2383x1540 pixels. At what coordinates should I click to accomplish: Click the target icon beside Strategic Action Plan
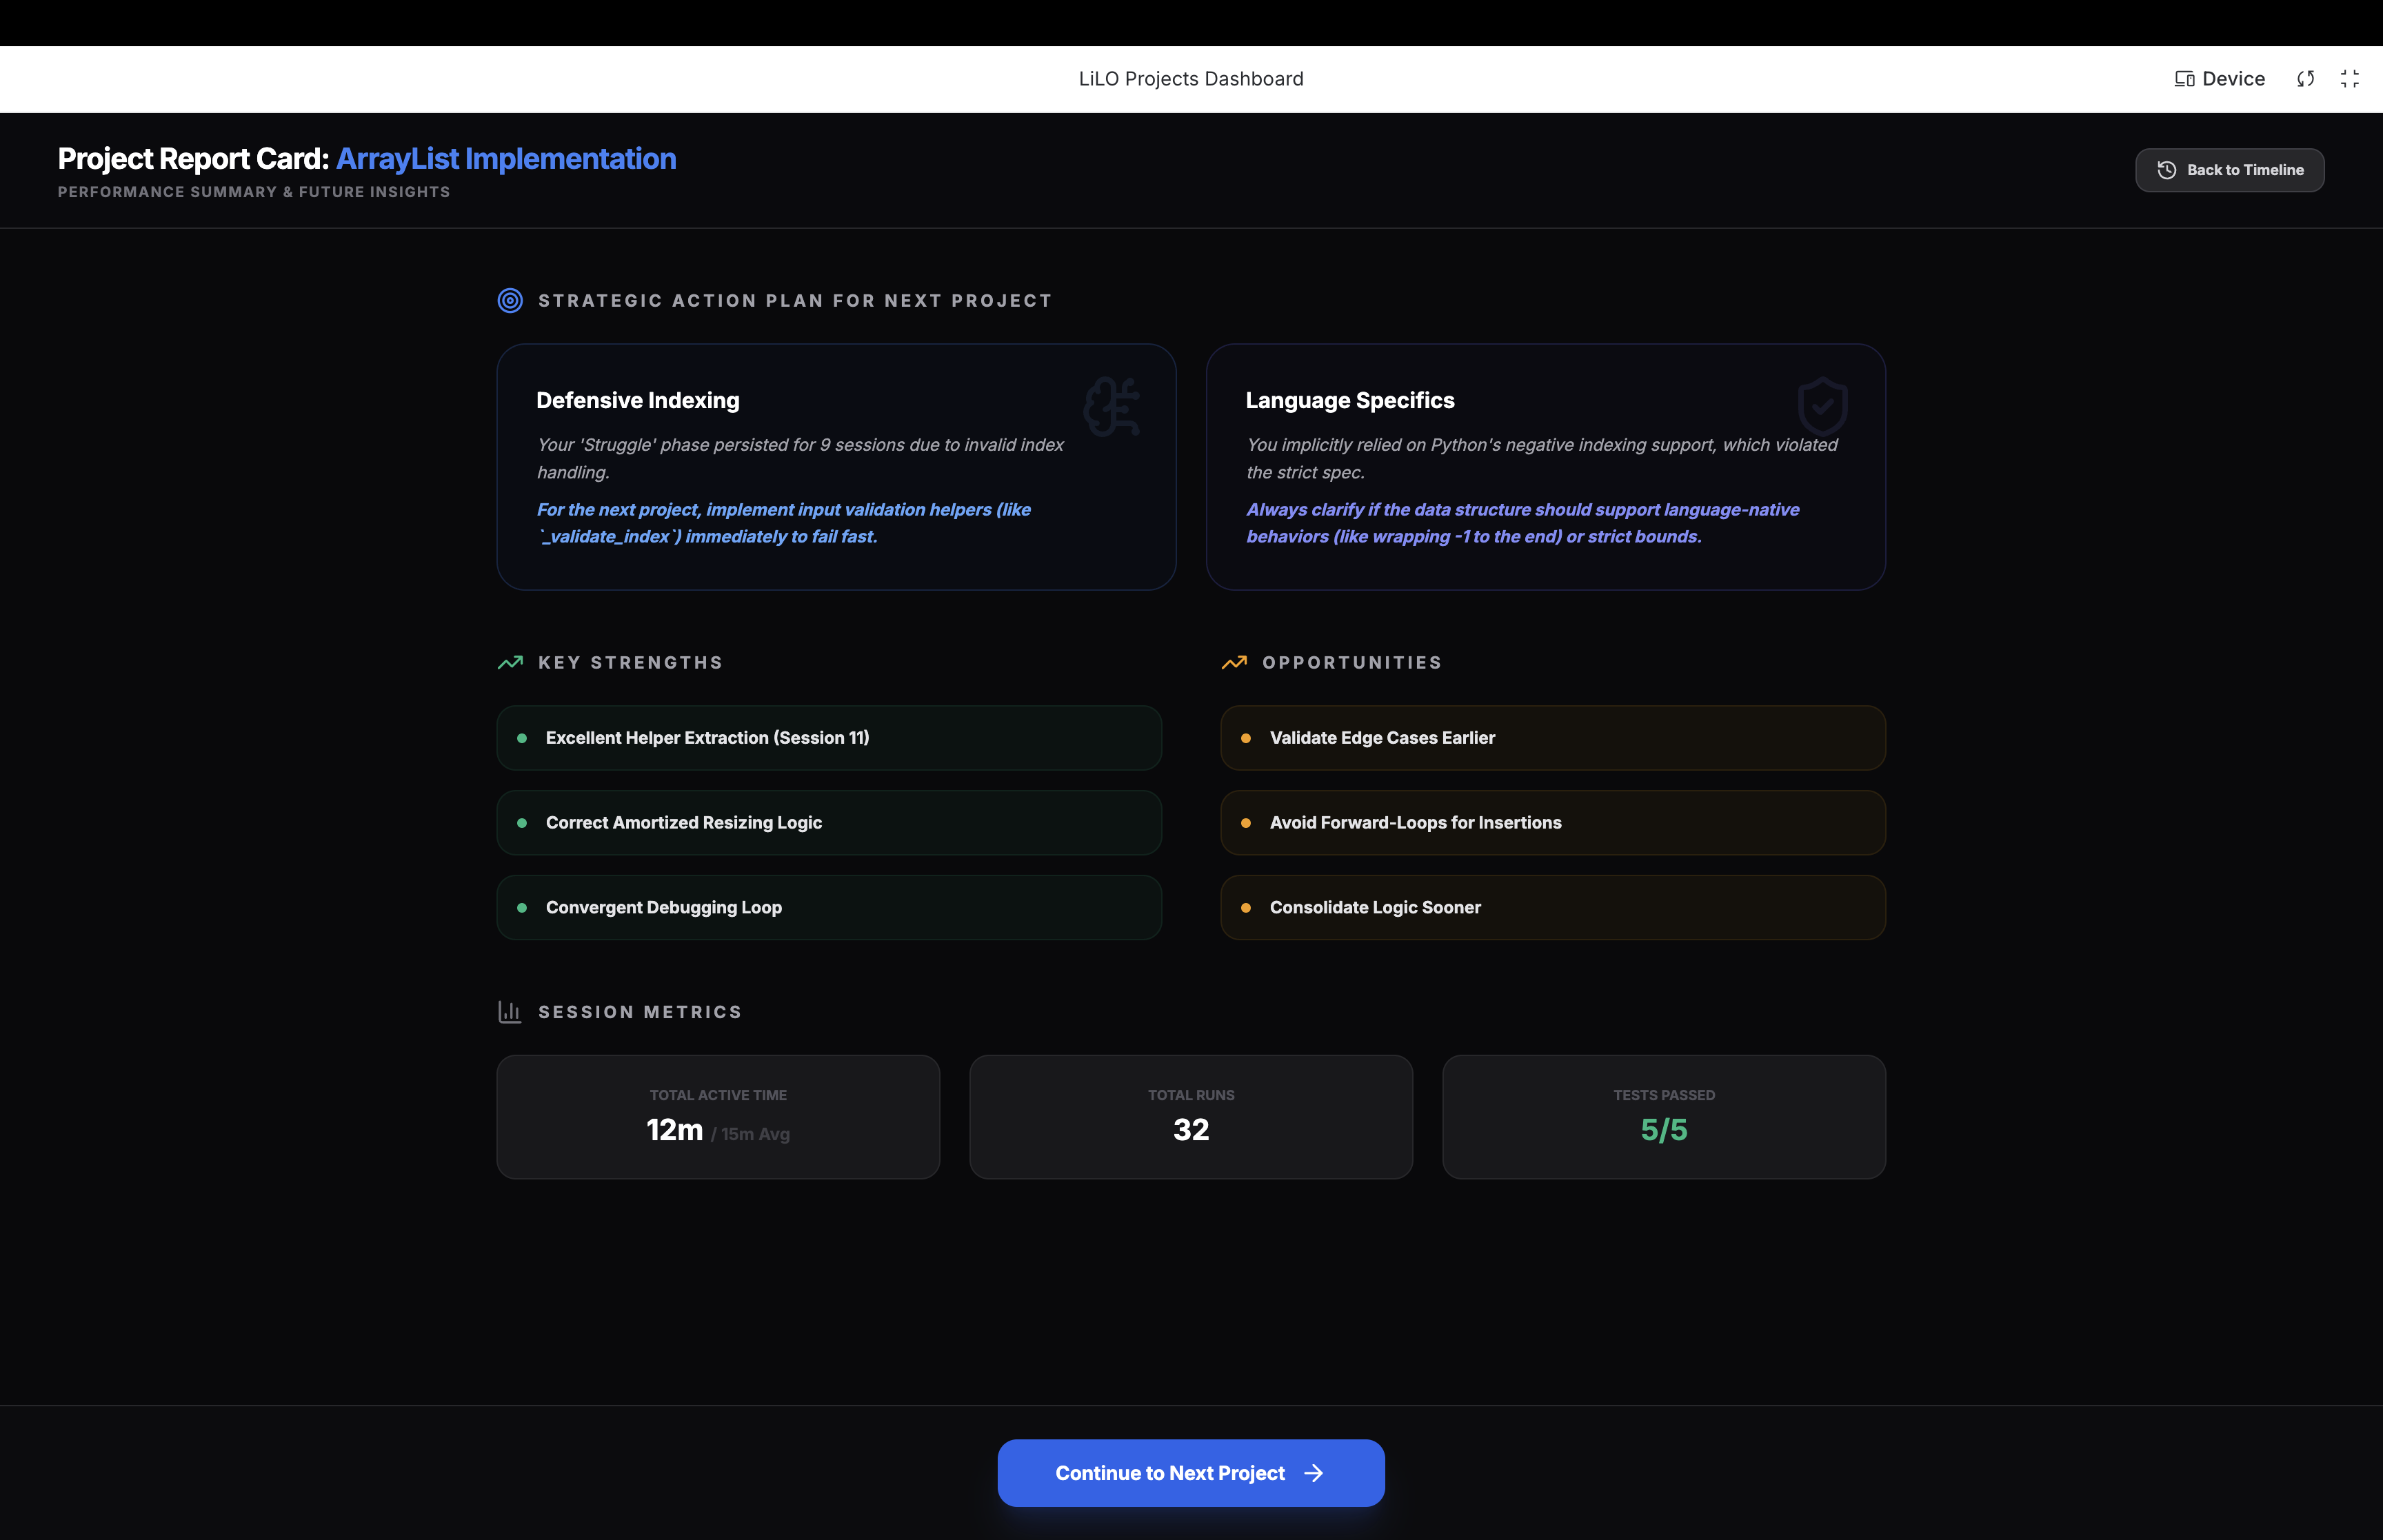pyautogui.click(x=510, y=301)
